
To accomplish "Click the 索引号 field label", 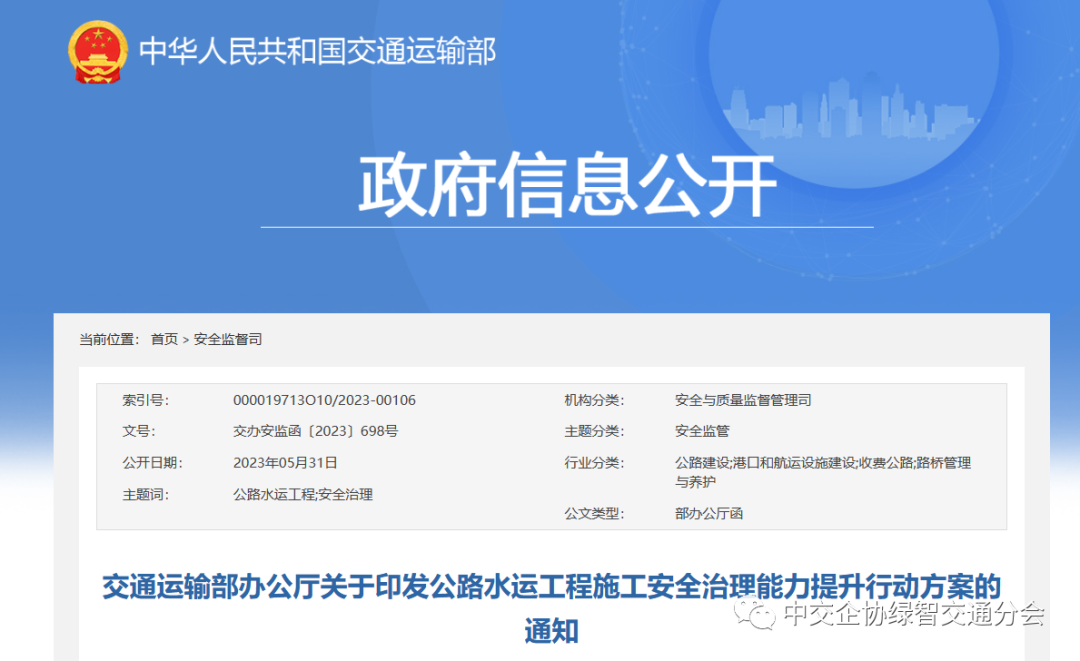I will (145, 401).
